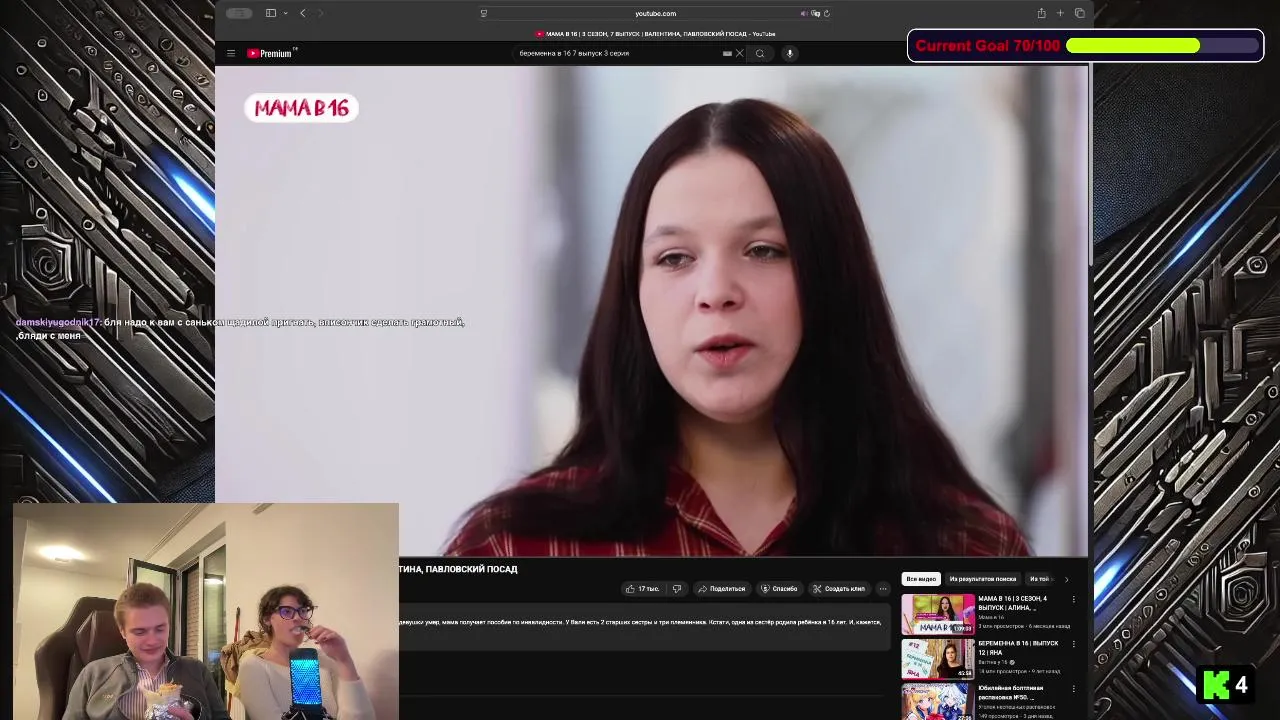Click channel name Мама в 16 under Алина video
The width and height of the screenshot is (1280, 720).
click(991, 617)
